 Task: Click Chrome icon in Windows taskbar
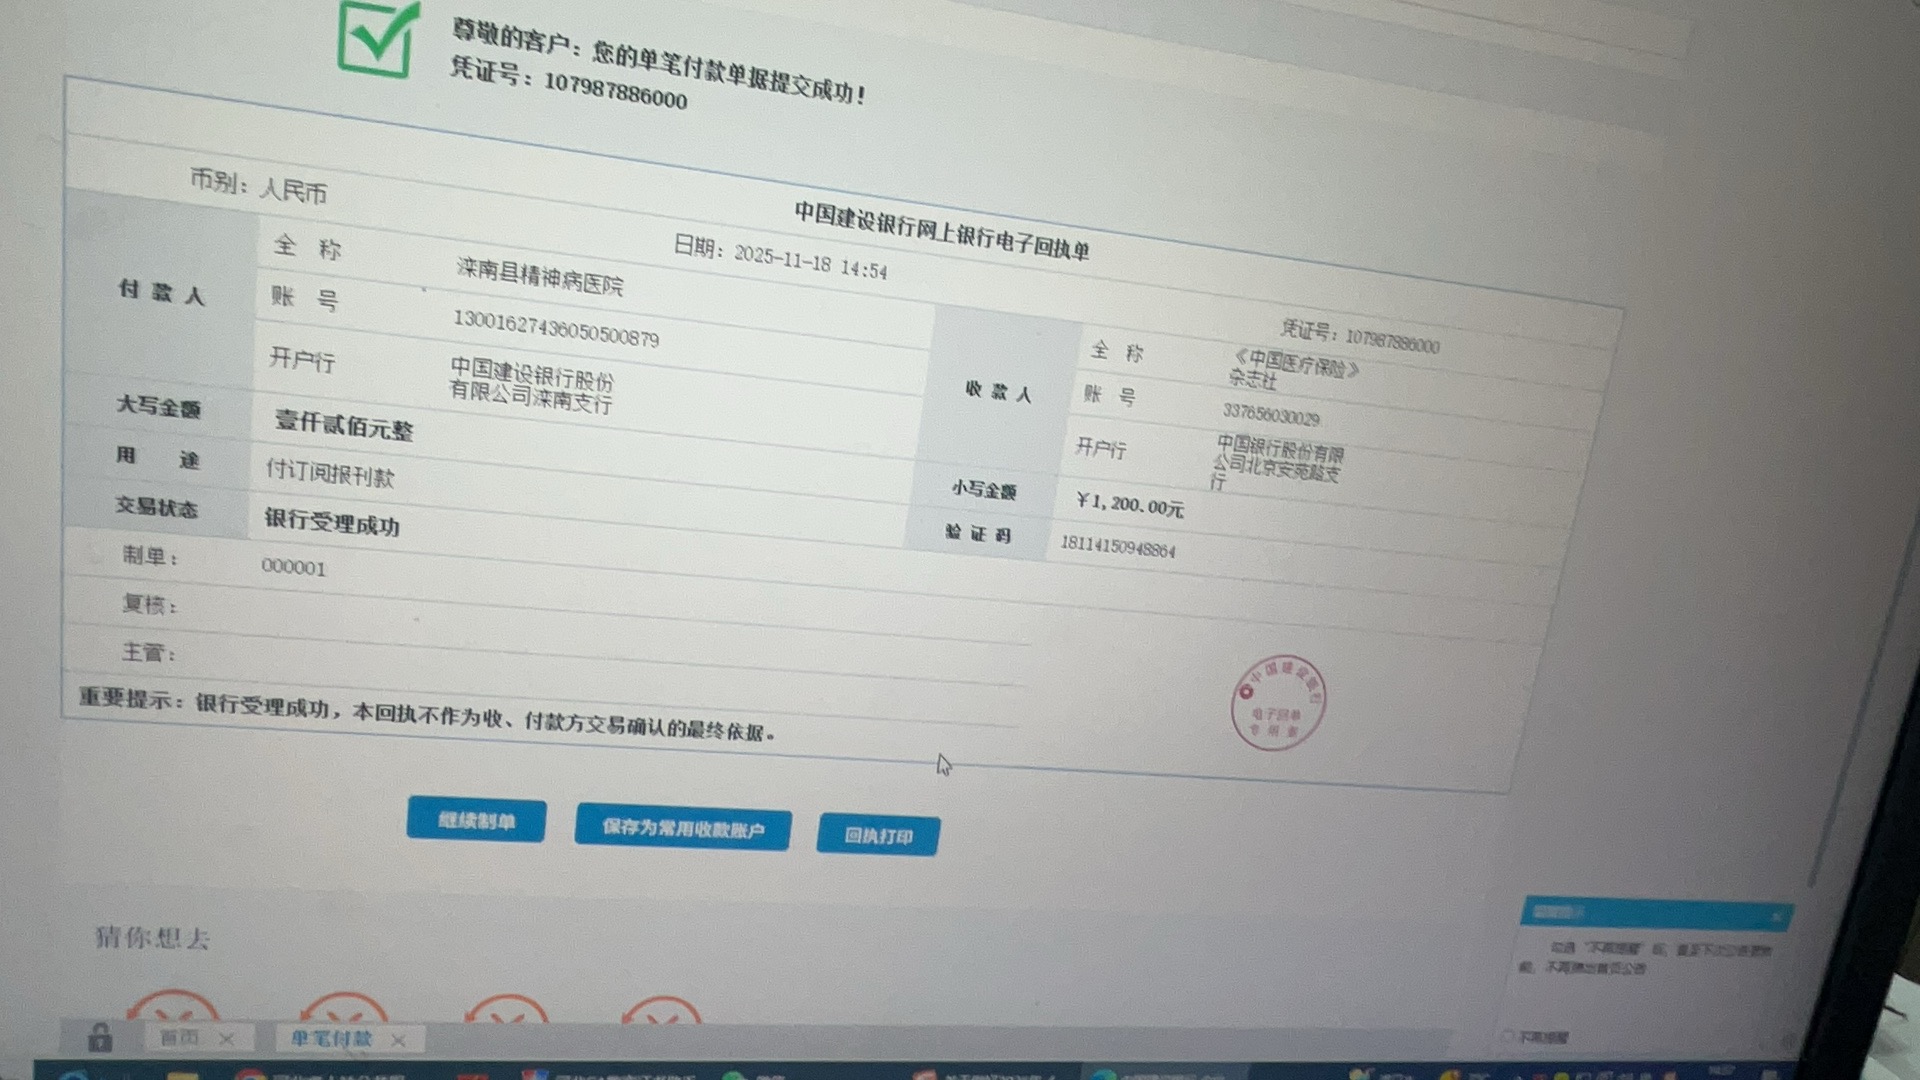pos(250,1075)
